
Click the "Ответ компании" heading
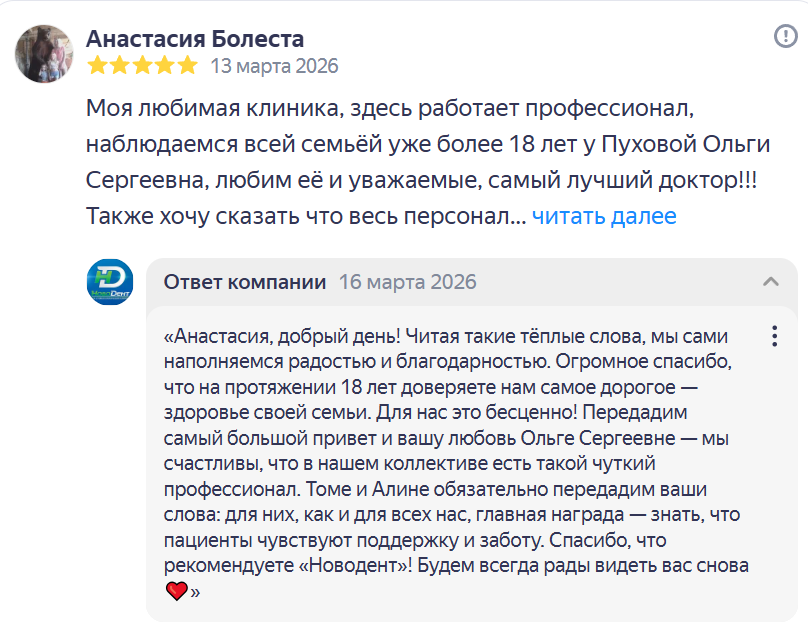click(x=245, y=282)
